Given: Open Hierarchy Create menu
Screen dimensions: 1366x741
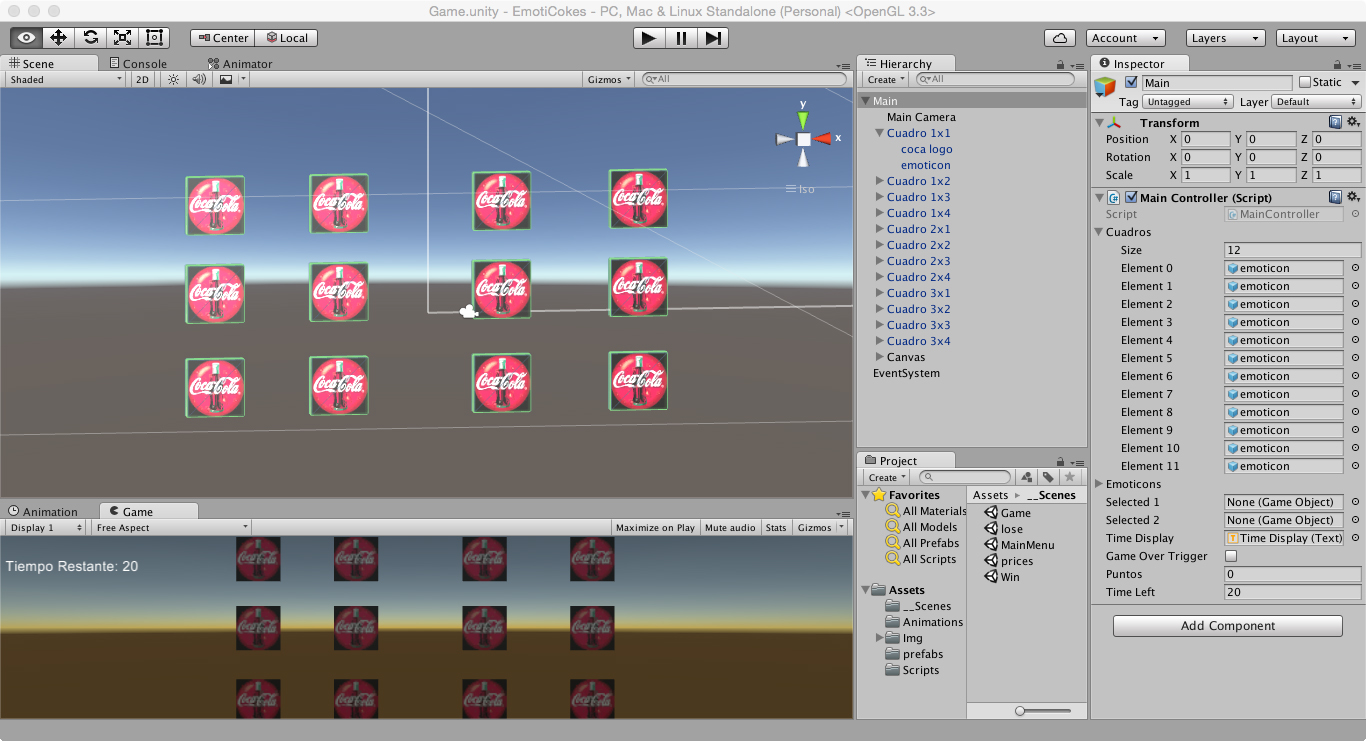Looking at the screenshot, I should 886,79.
